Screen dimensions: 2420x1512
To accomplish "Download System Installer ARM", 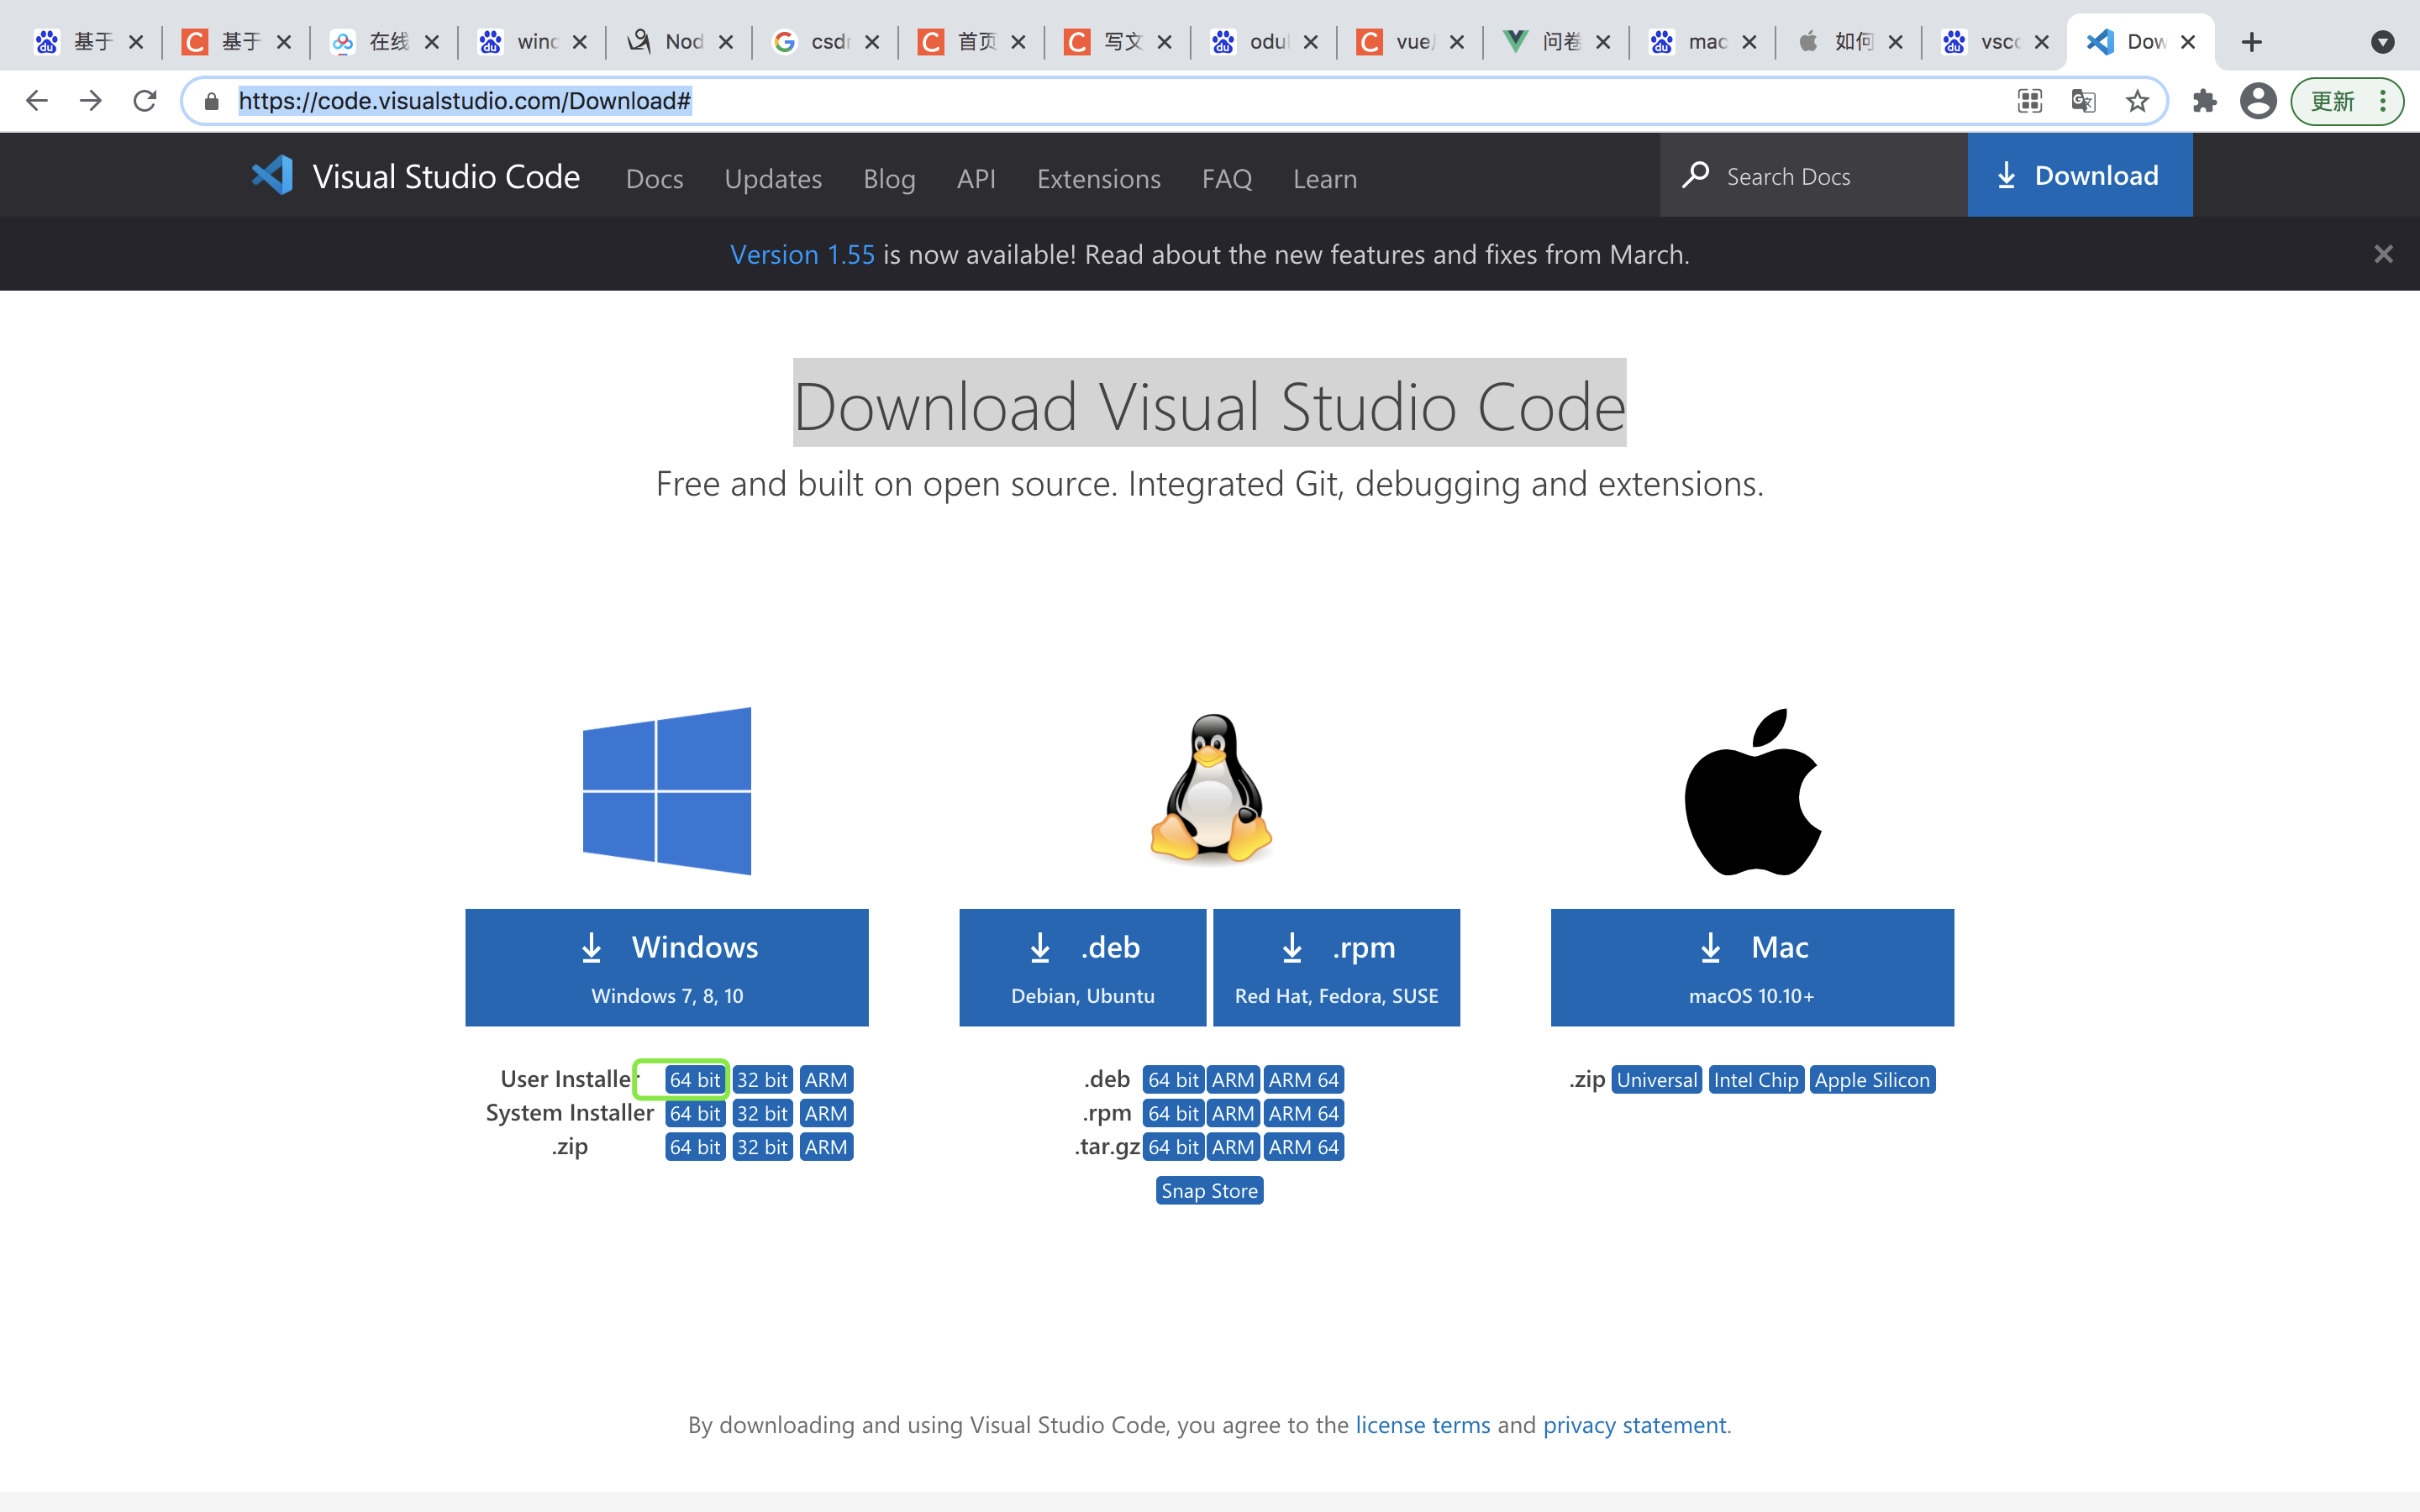I will pos(826,1113).
